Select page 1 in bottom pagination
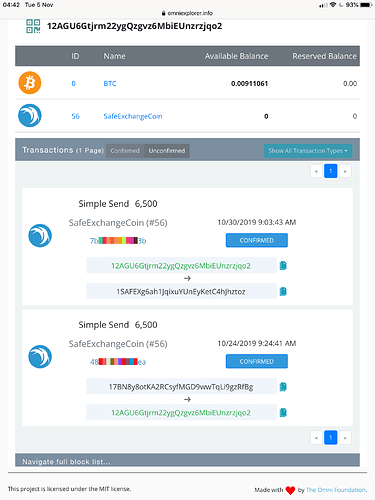375x500 pixels. tap(331, 438)
